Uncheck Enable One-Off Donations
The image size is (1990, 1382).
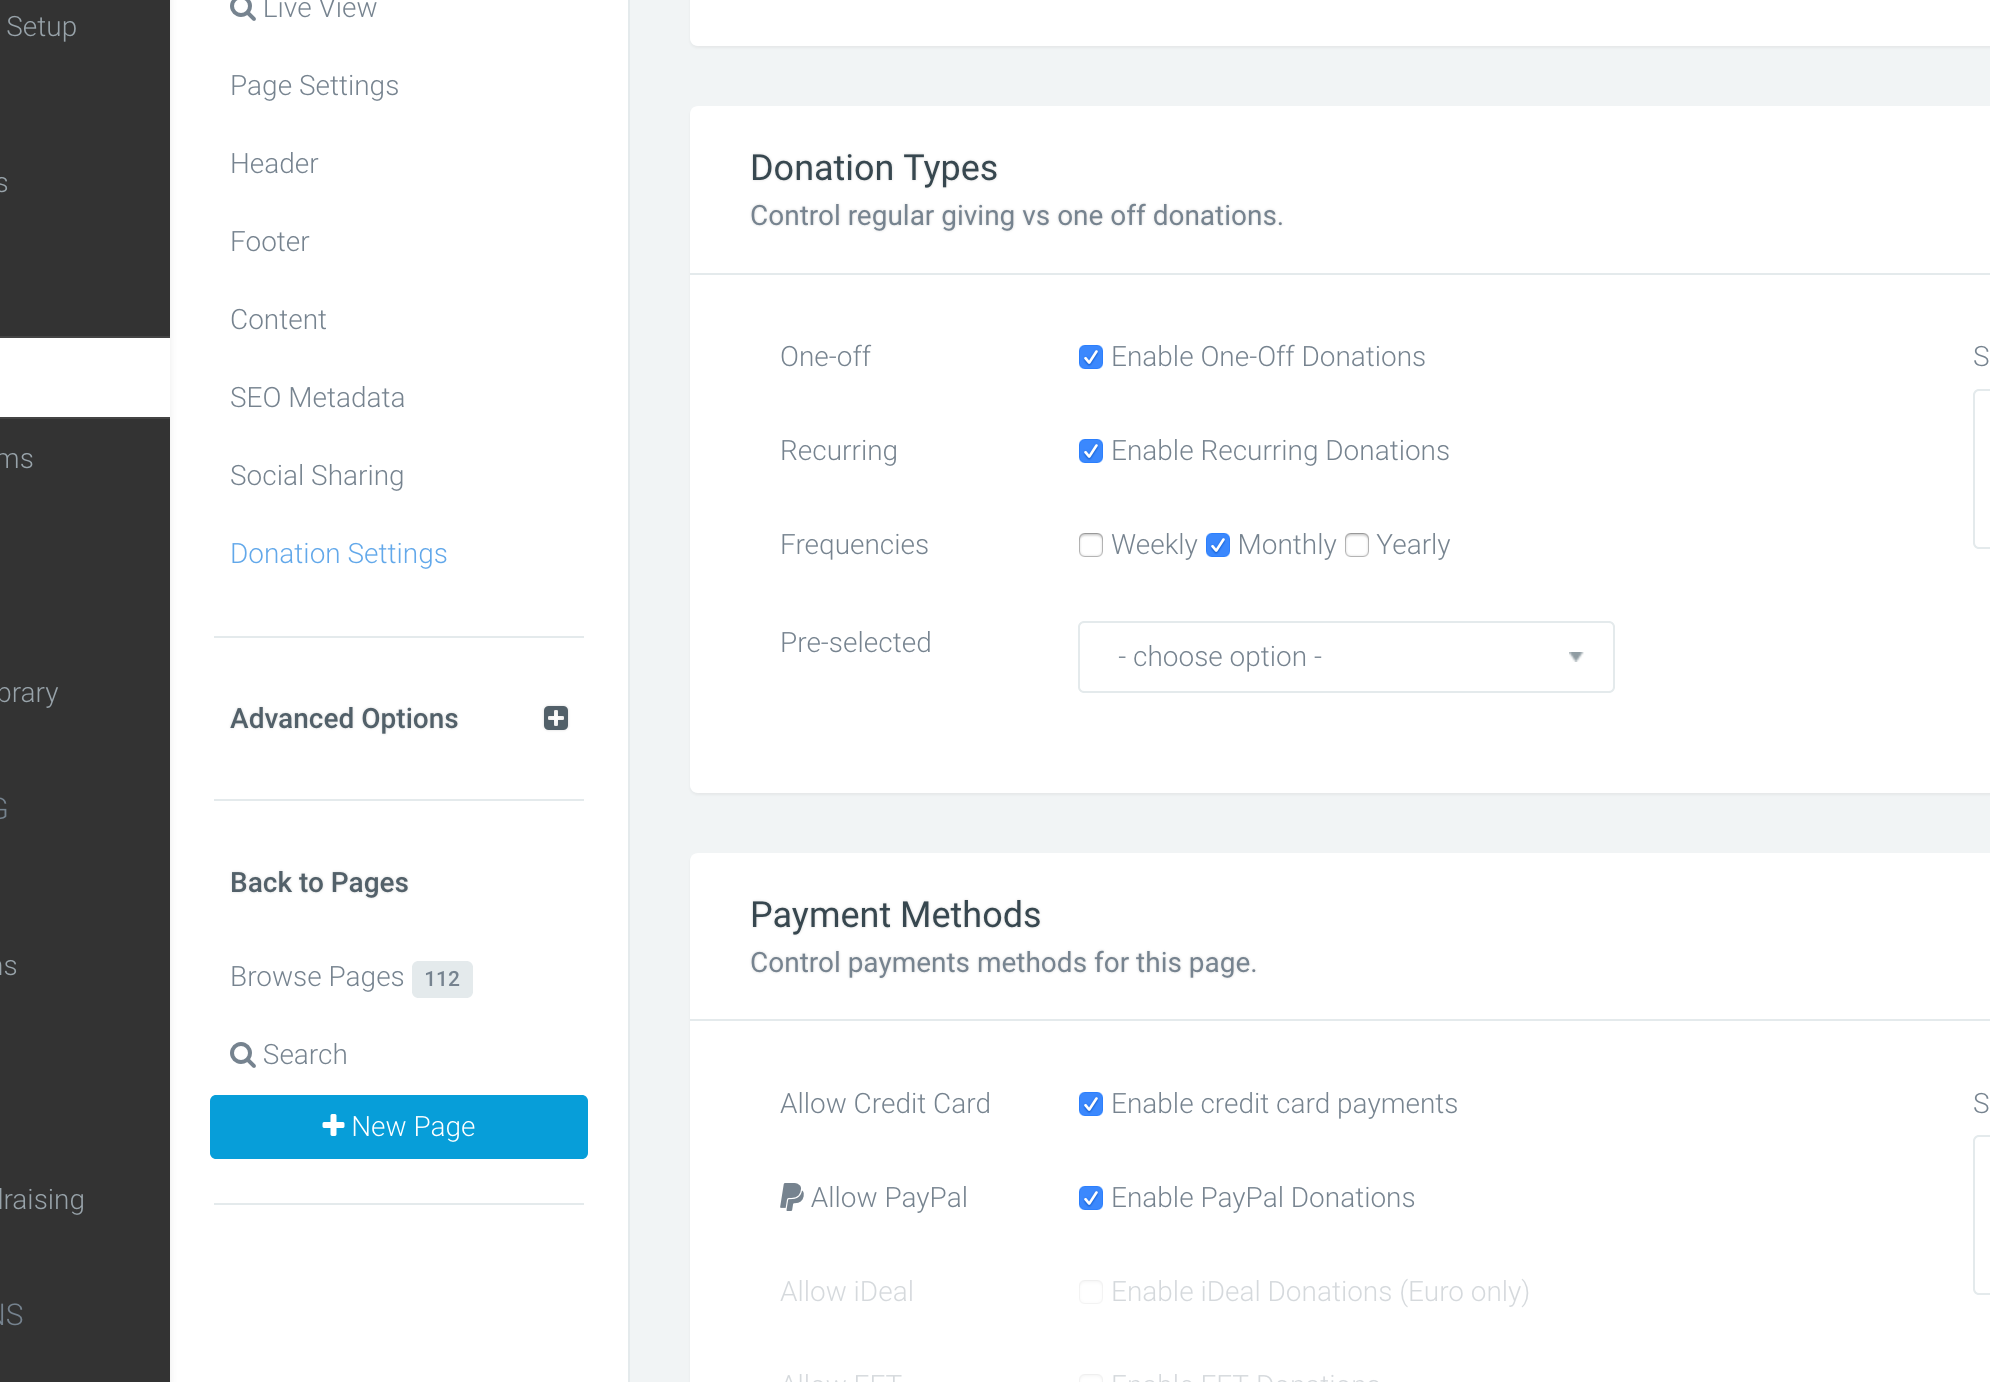click(1090, 356)
